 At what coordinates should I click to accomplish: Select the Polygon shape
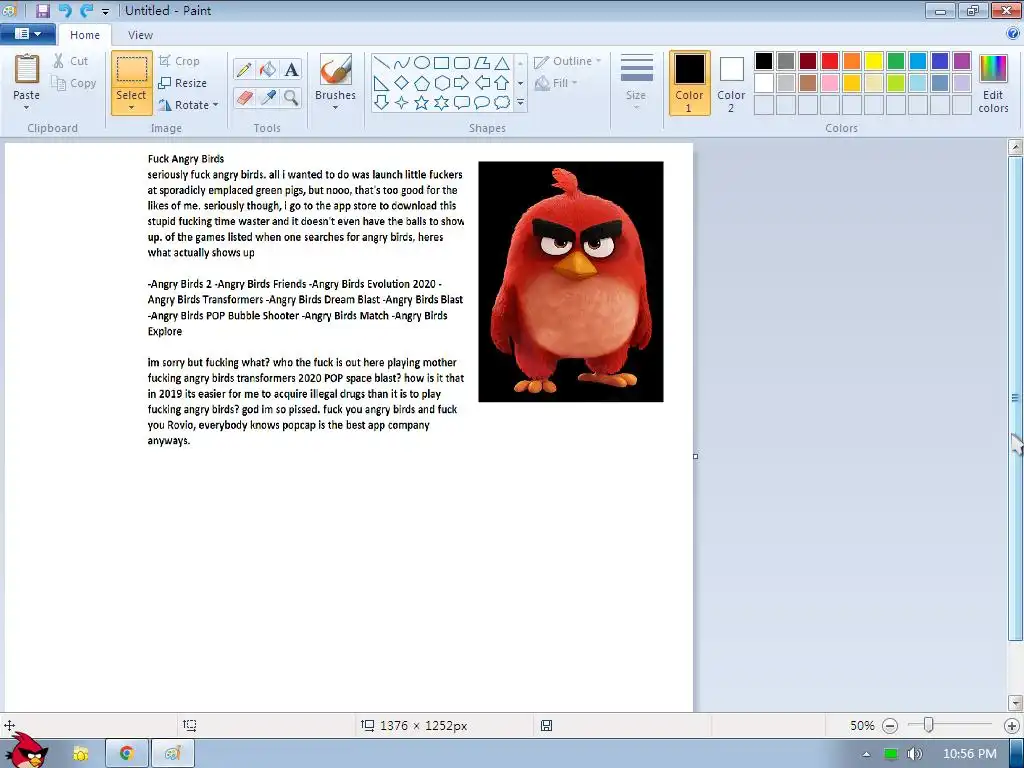coord(482,63)
